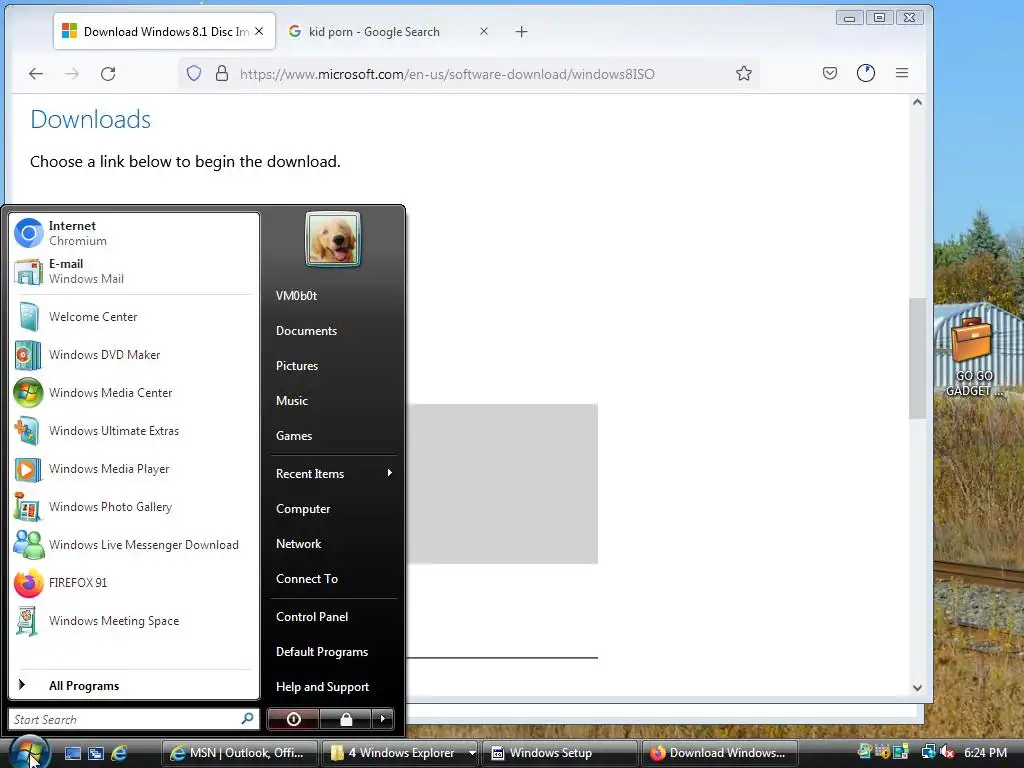Switch to Windows Setup taskbar button

click(560, 753)
